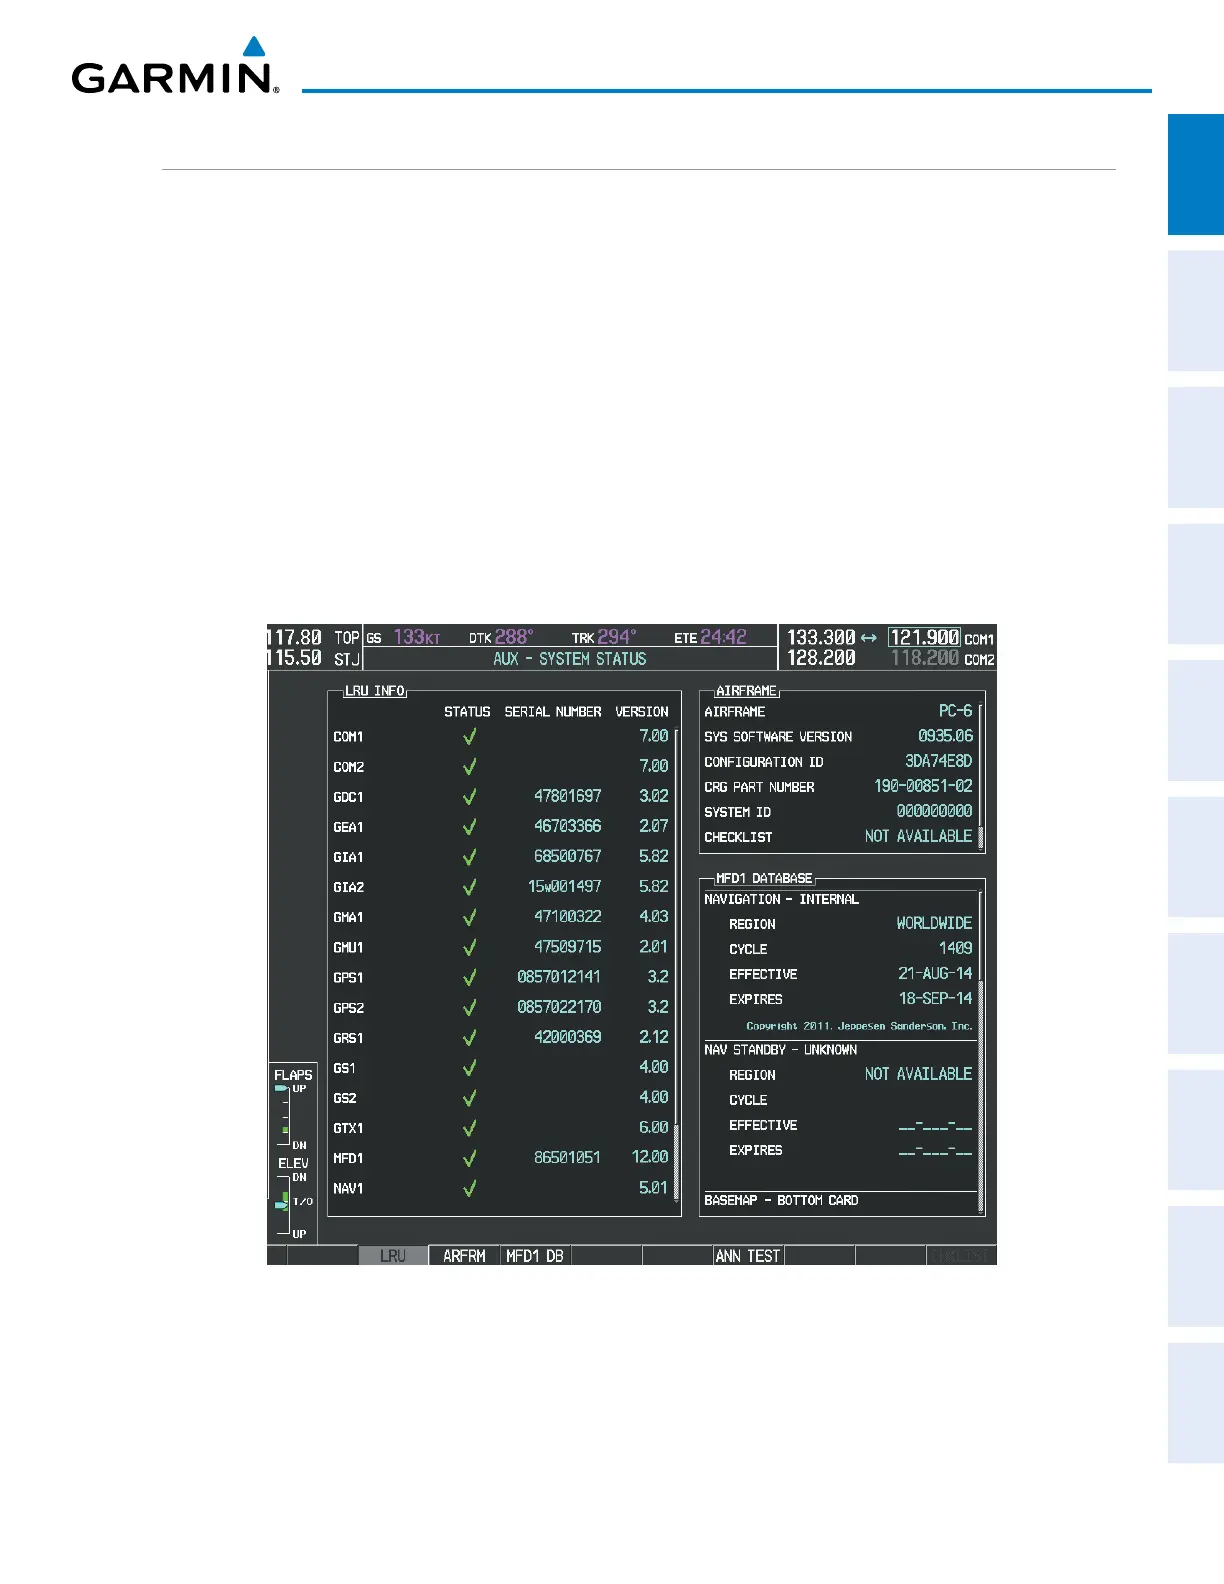Click the GRS1 status checkmark

point(469,1038)
